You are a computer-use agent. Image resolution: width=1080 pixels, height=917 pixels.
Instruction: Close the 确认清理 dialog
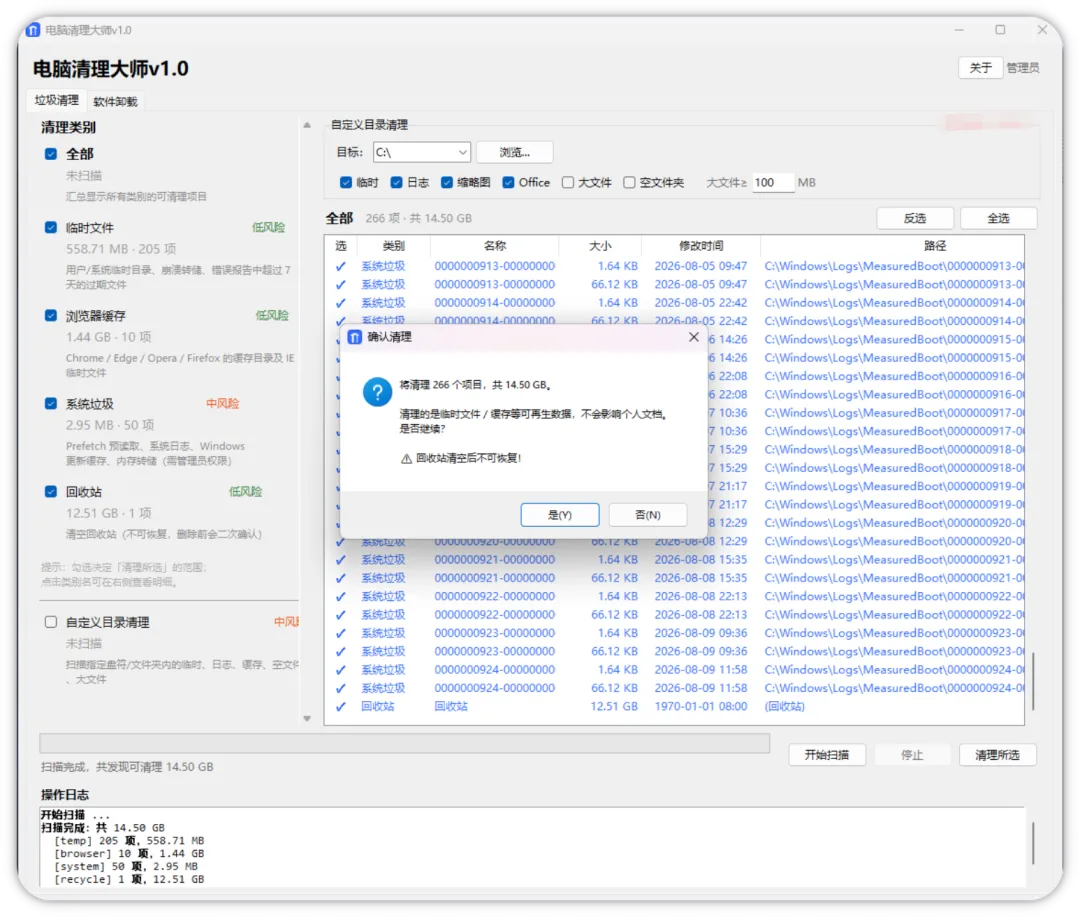pyautogui.click(x=694, y=337)
